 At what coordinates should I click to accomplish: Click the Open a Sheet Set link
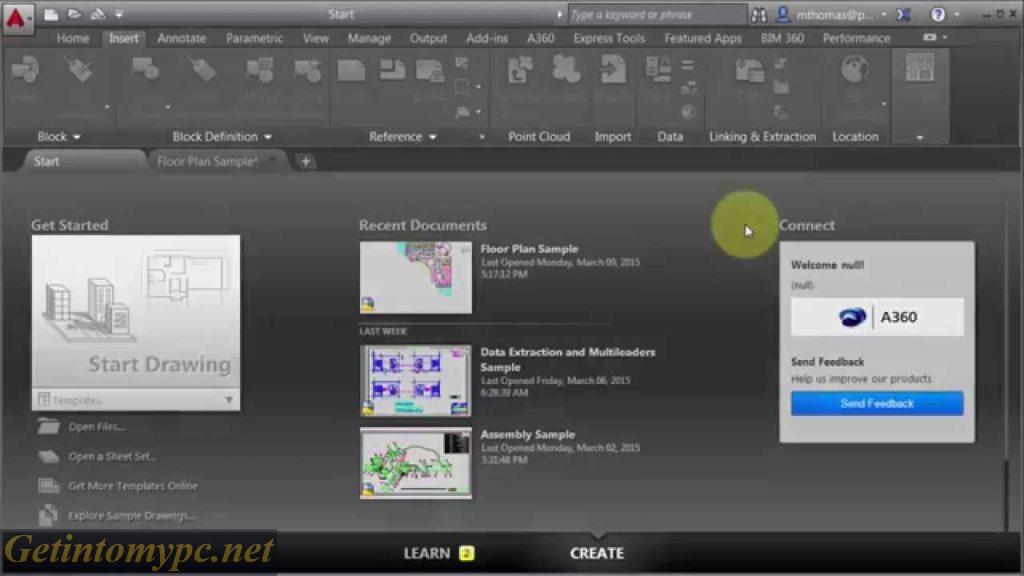click(111, 456)
